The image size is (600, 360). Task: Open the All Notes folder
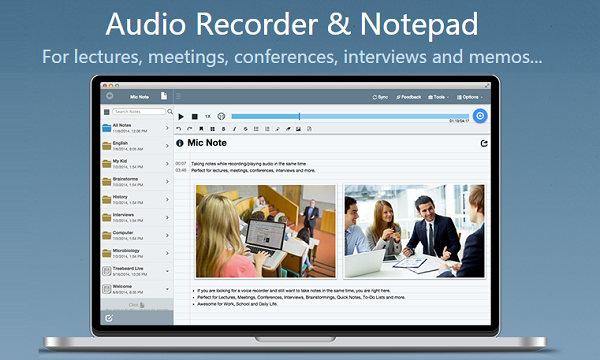tap(137, 128)
